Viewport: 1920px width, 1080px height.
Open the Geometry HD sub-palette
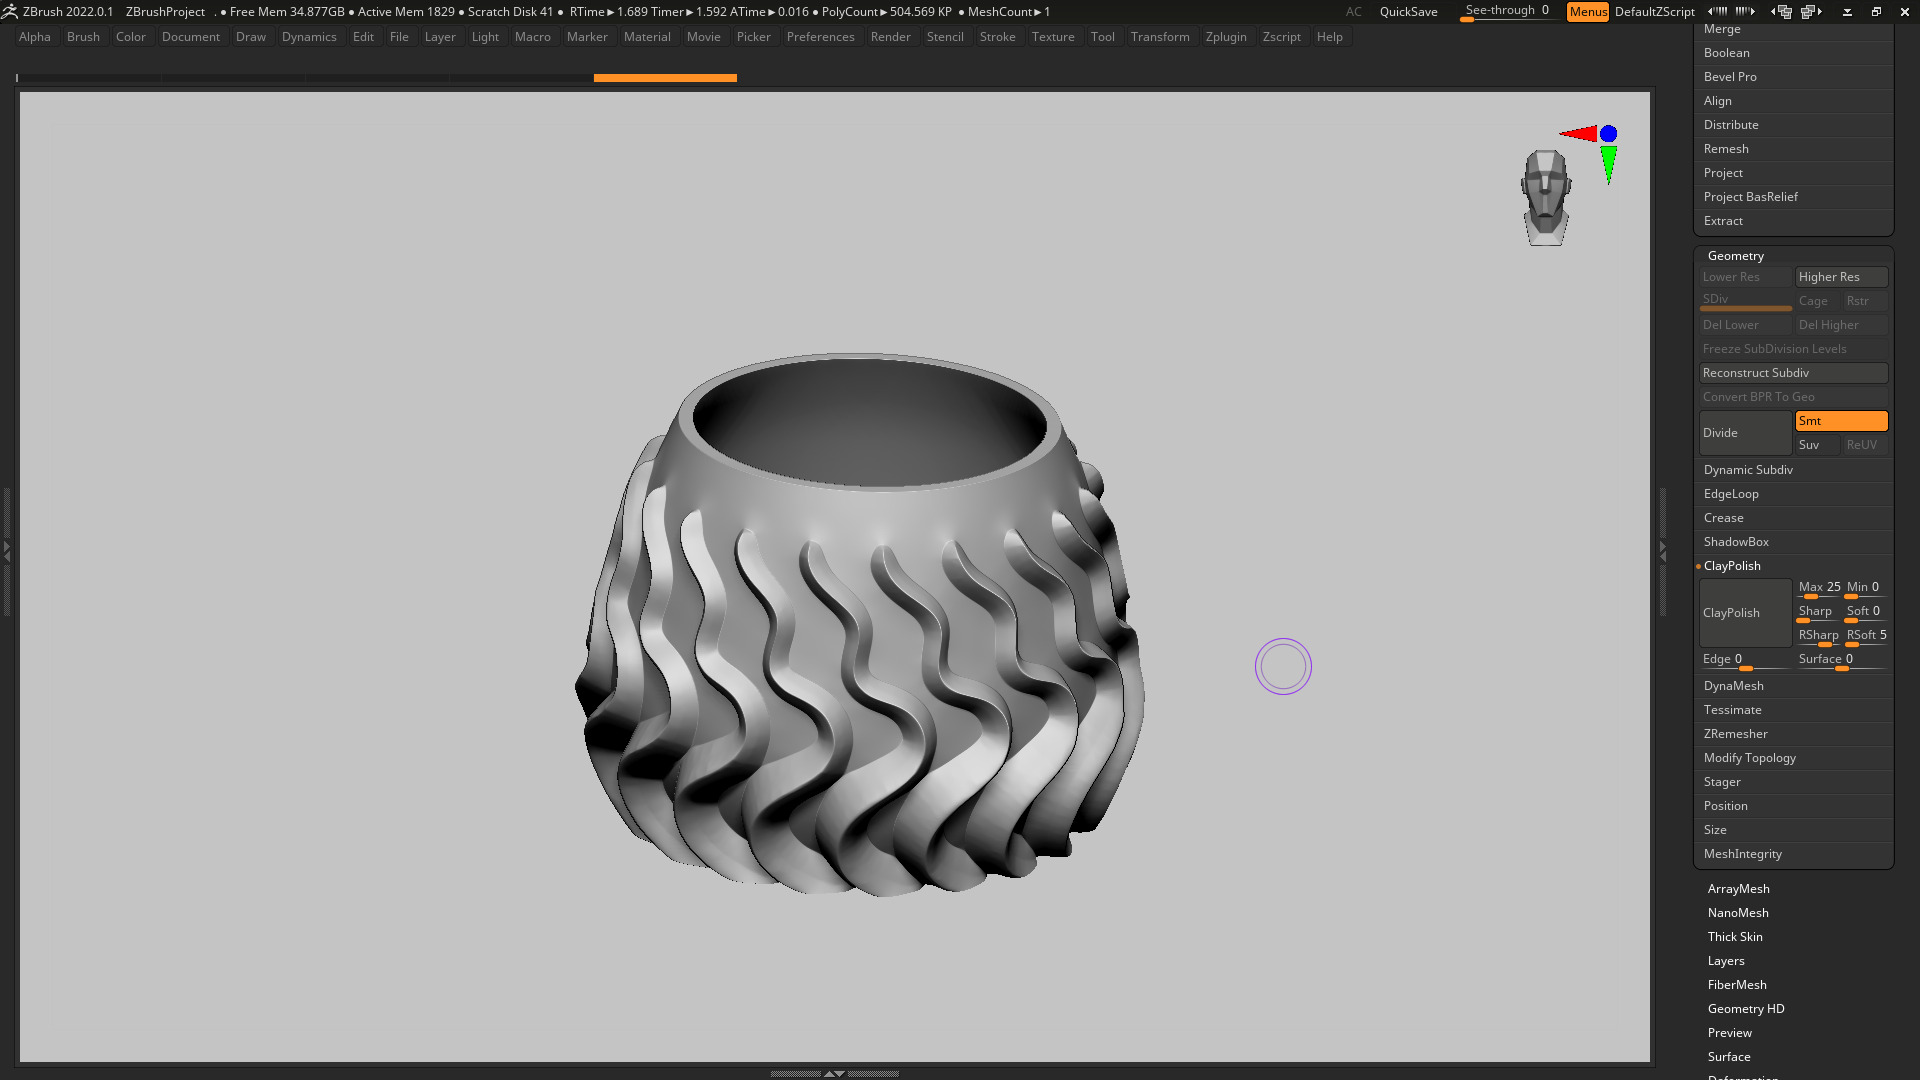pos(1746,1009)
